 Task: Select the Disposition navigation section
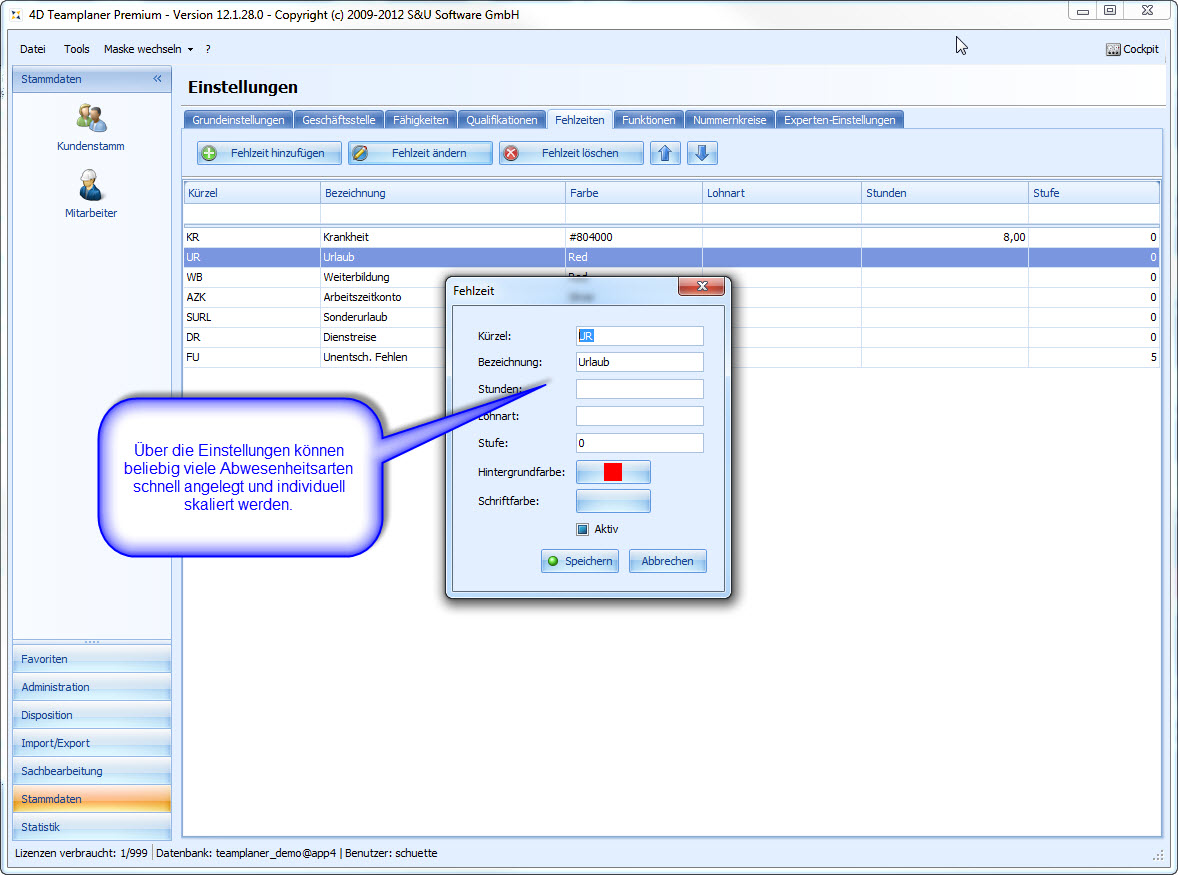pos(91,715)
